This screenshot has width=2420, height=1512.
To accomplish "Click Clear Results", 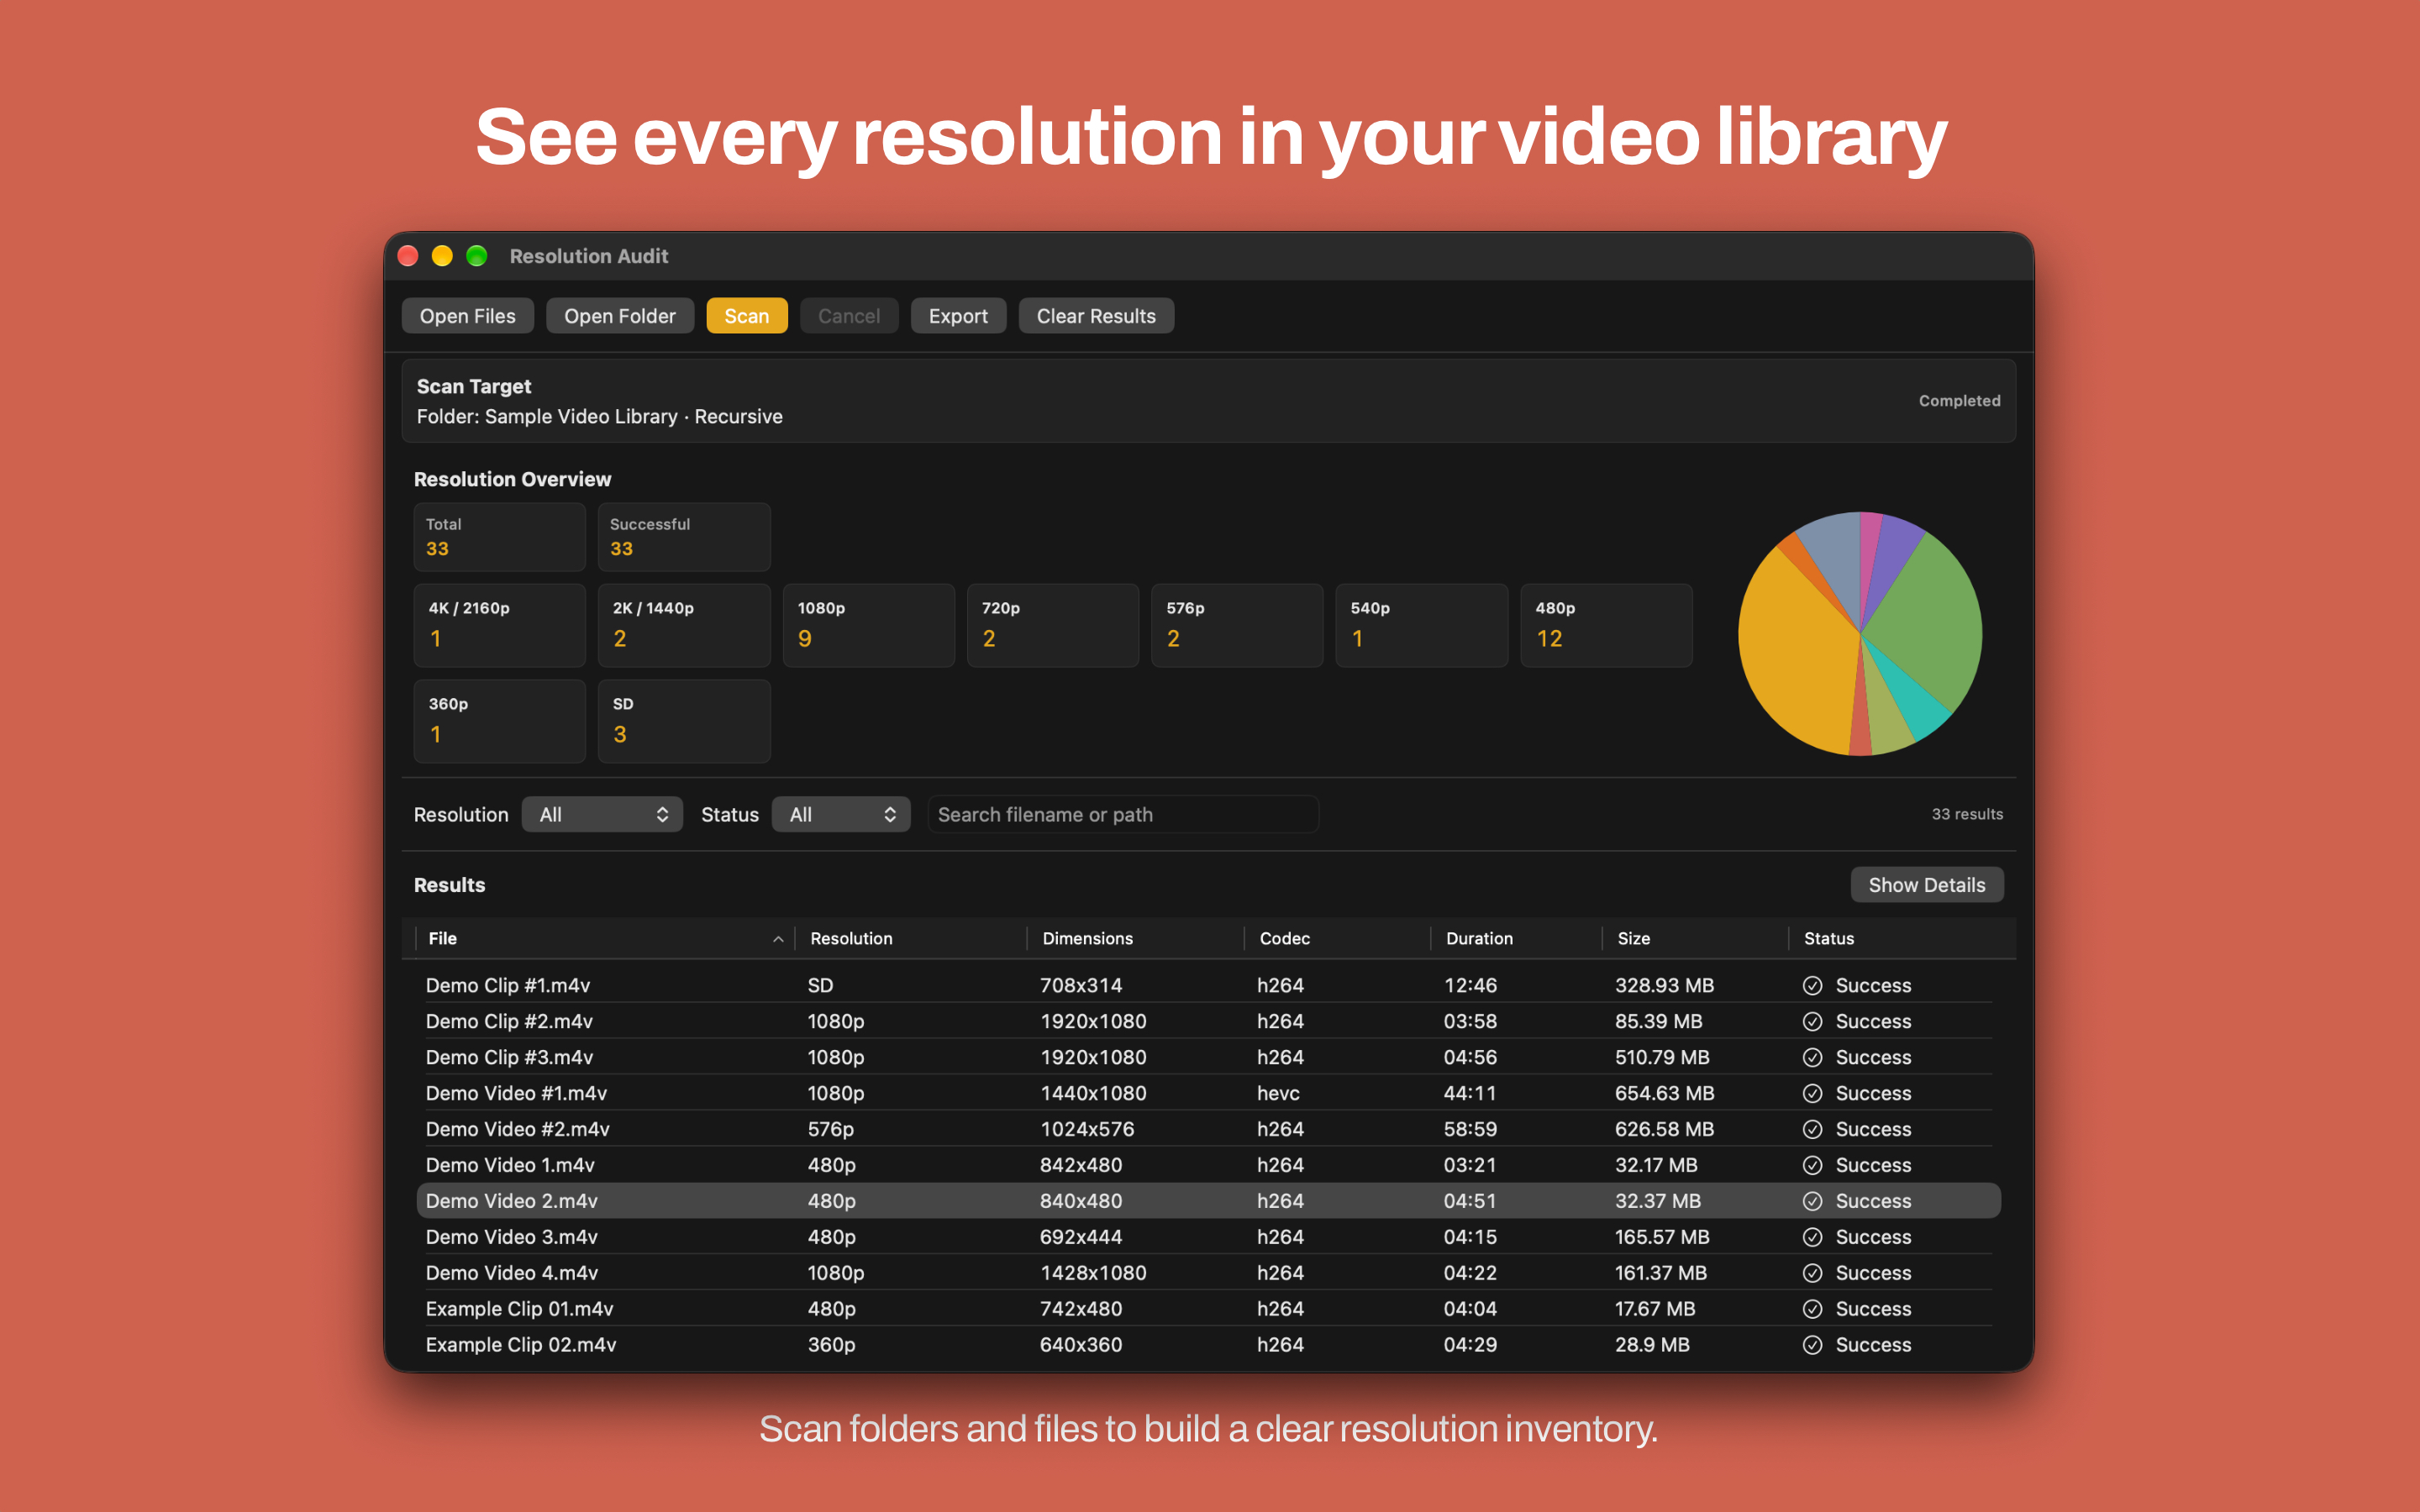I will 1096,316.
